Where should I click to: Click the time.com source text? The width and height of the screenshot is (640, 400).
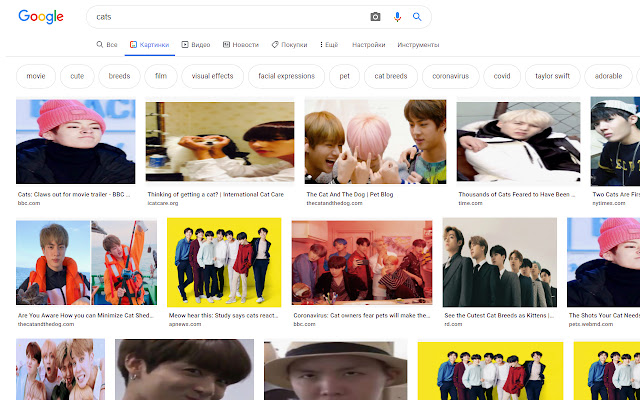470,203
